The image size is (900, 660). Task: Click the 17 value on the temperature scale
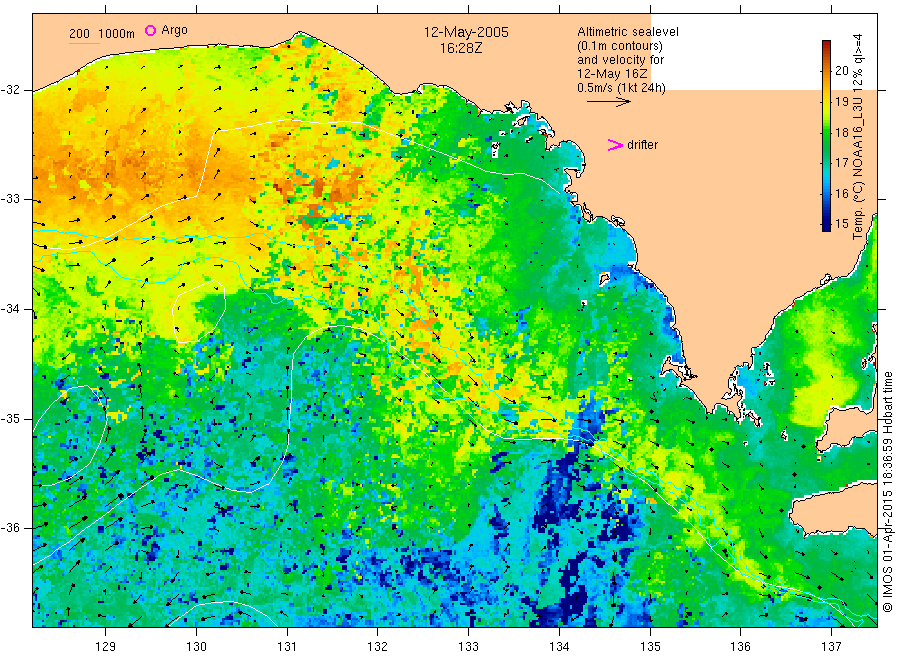tap(841, 163)
